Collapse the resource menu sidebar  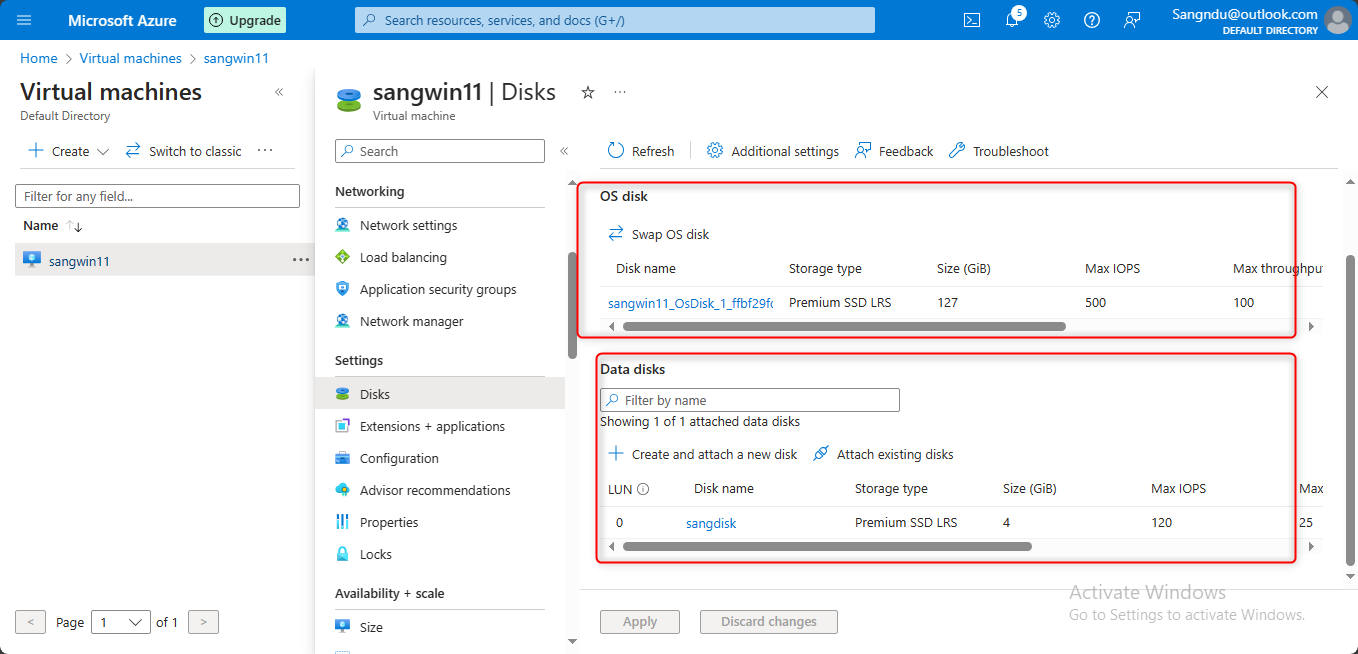click(x=564, y=151)
